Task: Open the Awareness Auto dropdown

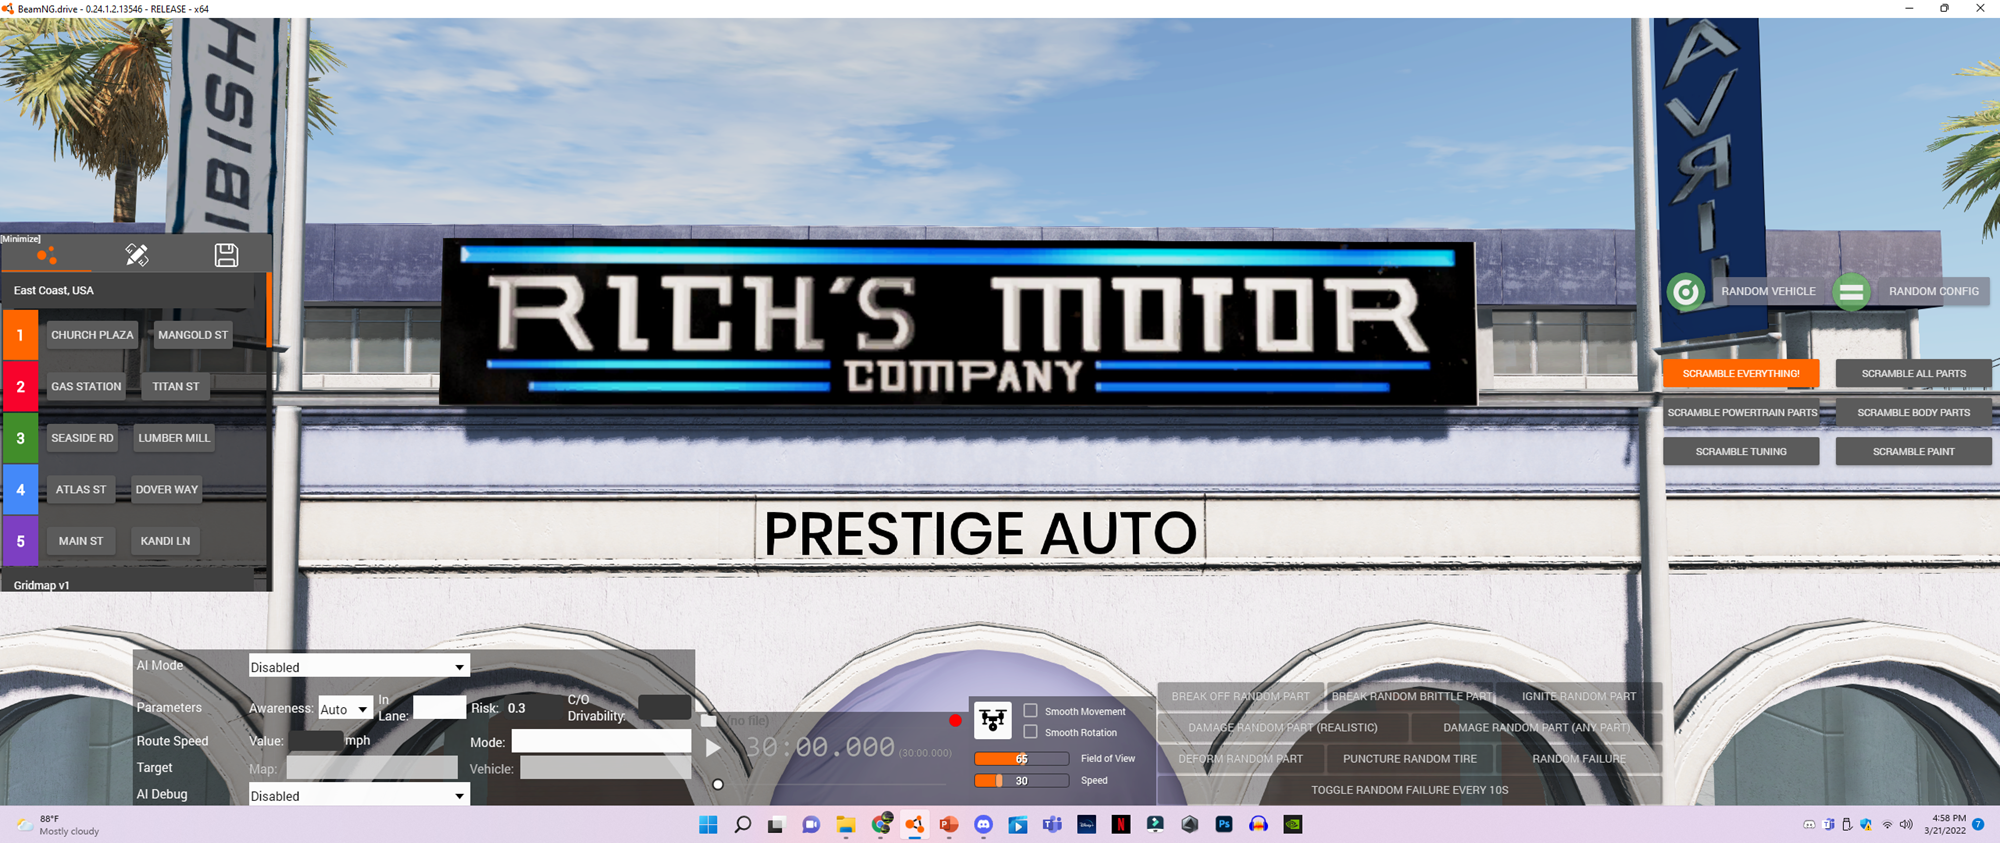Action: coord(346,709)
